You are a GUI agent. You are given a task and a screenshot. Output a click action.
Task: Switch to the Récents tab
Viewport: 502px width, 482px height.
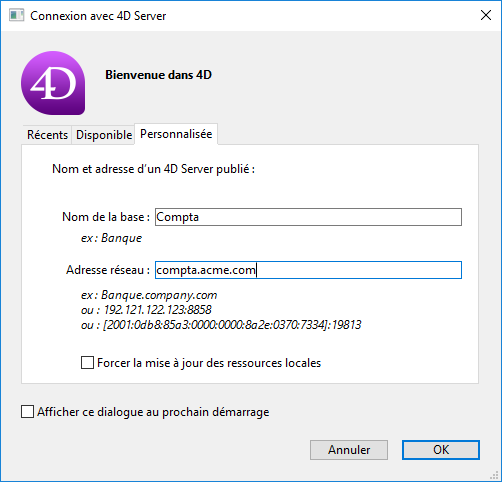coord(47,135)
